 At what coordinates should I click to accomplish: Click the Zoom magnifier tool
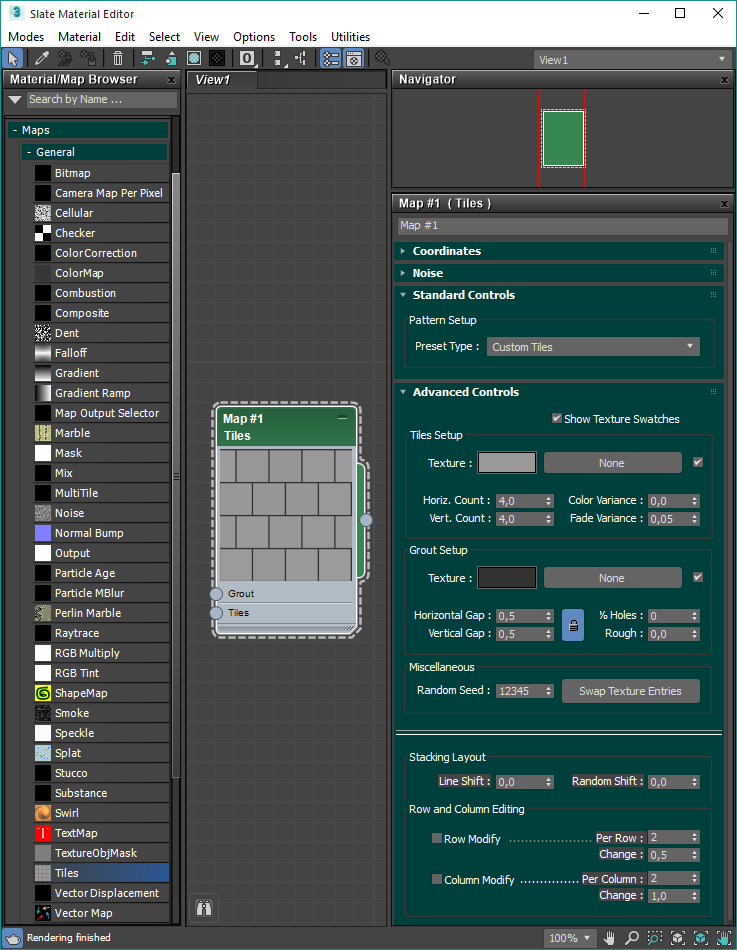[x=632, y=938]
